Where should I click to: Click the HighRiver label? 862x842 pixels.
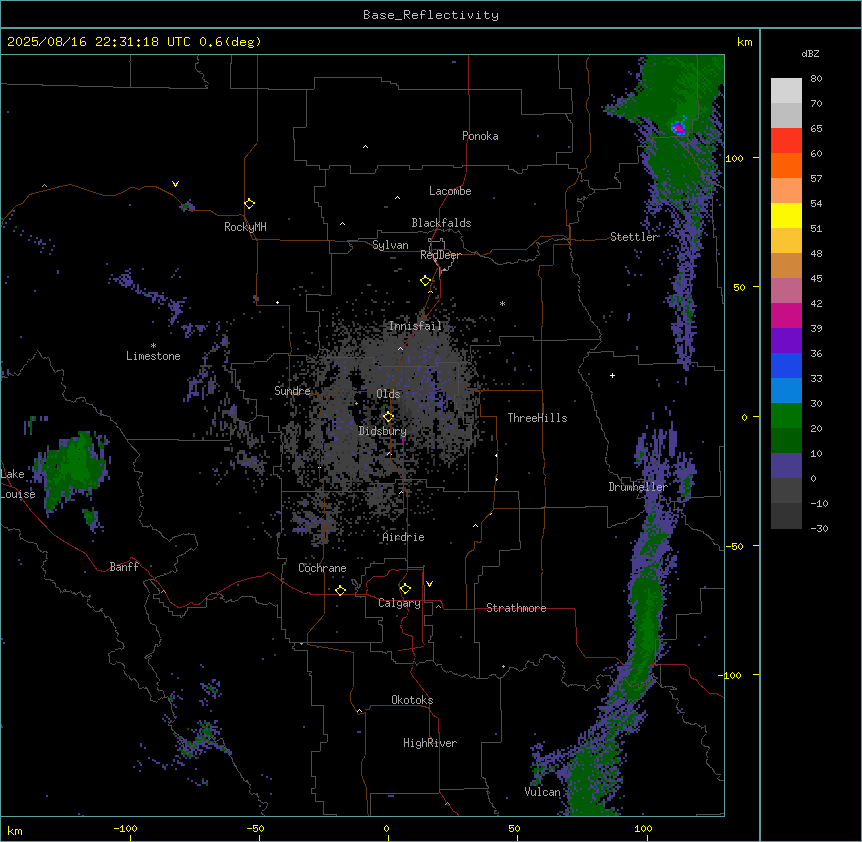tap(430, 743)
